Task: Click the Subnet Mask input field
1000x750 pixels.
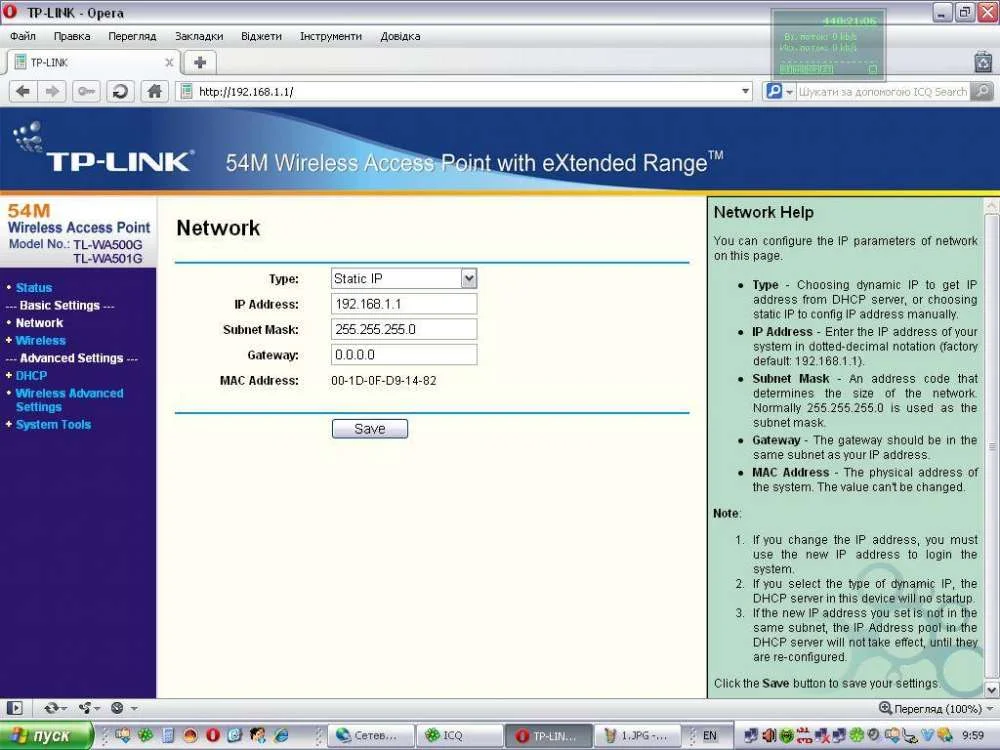Action: [x=404, y=329]
